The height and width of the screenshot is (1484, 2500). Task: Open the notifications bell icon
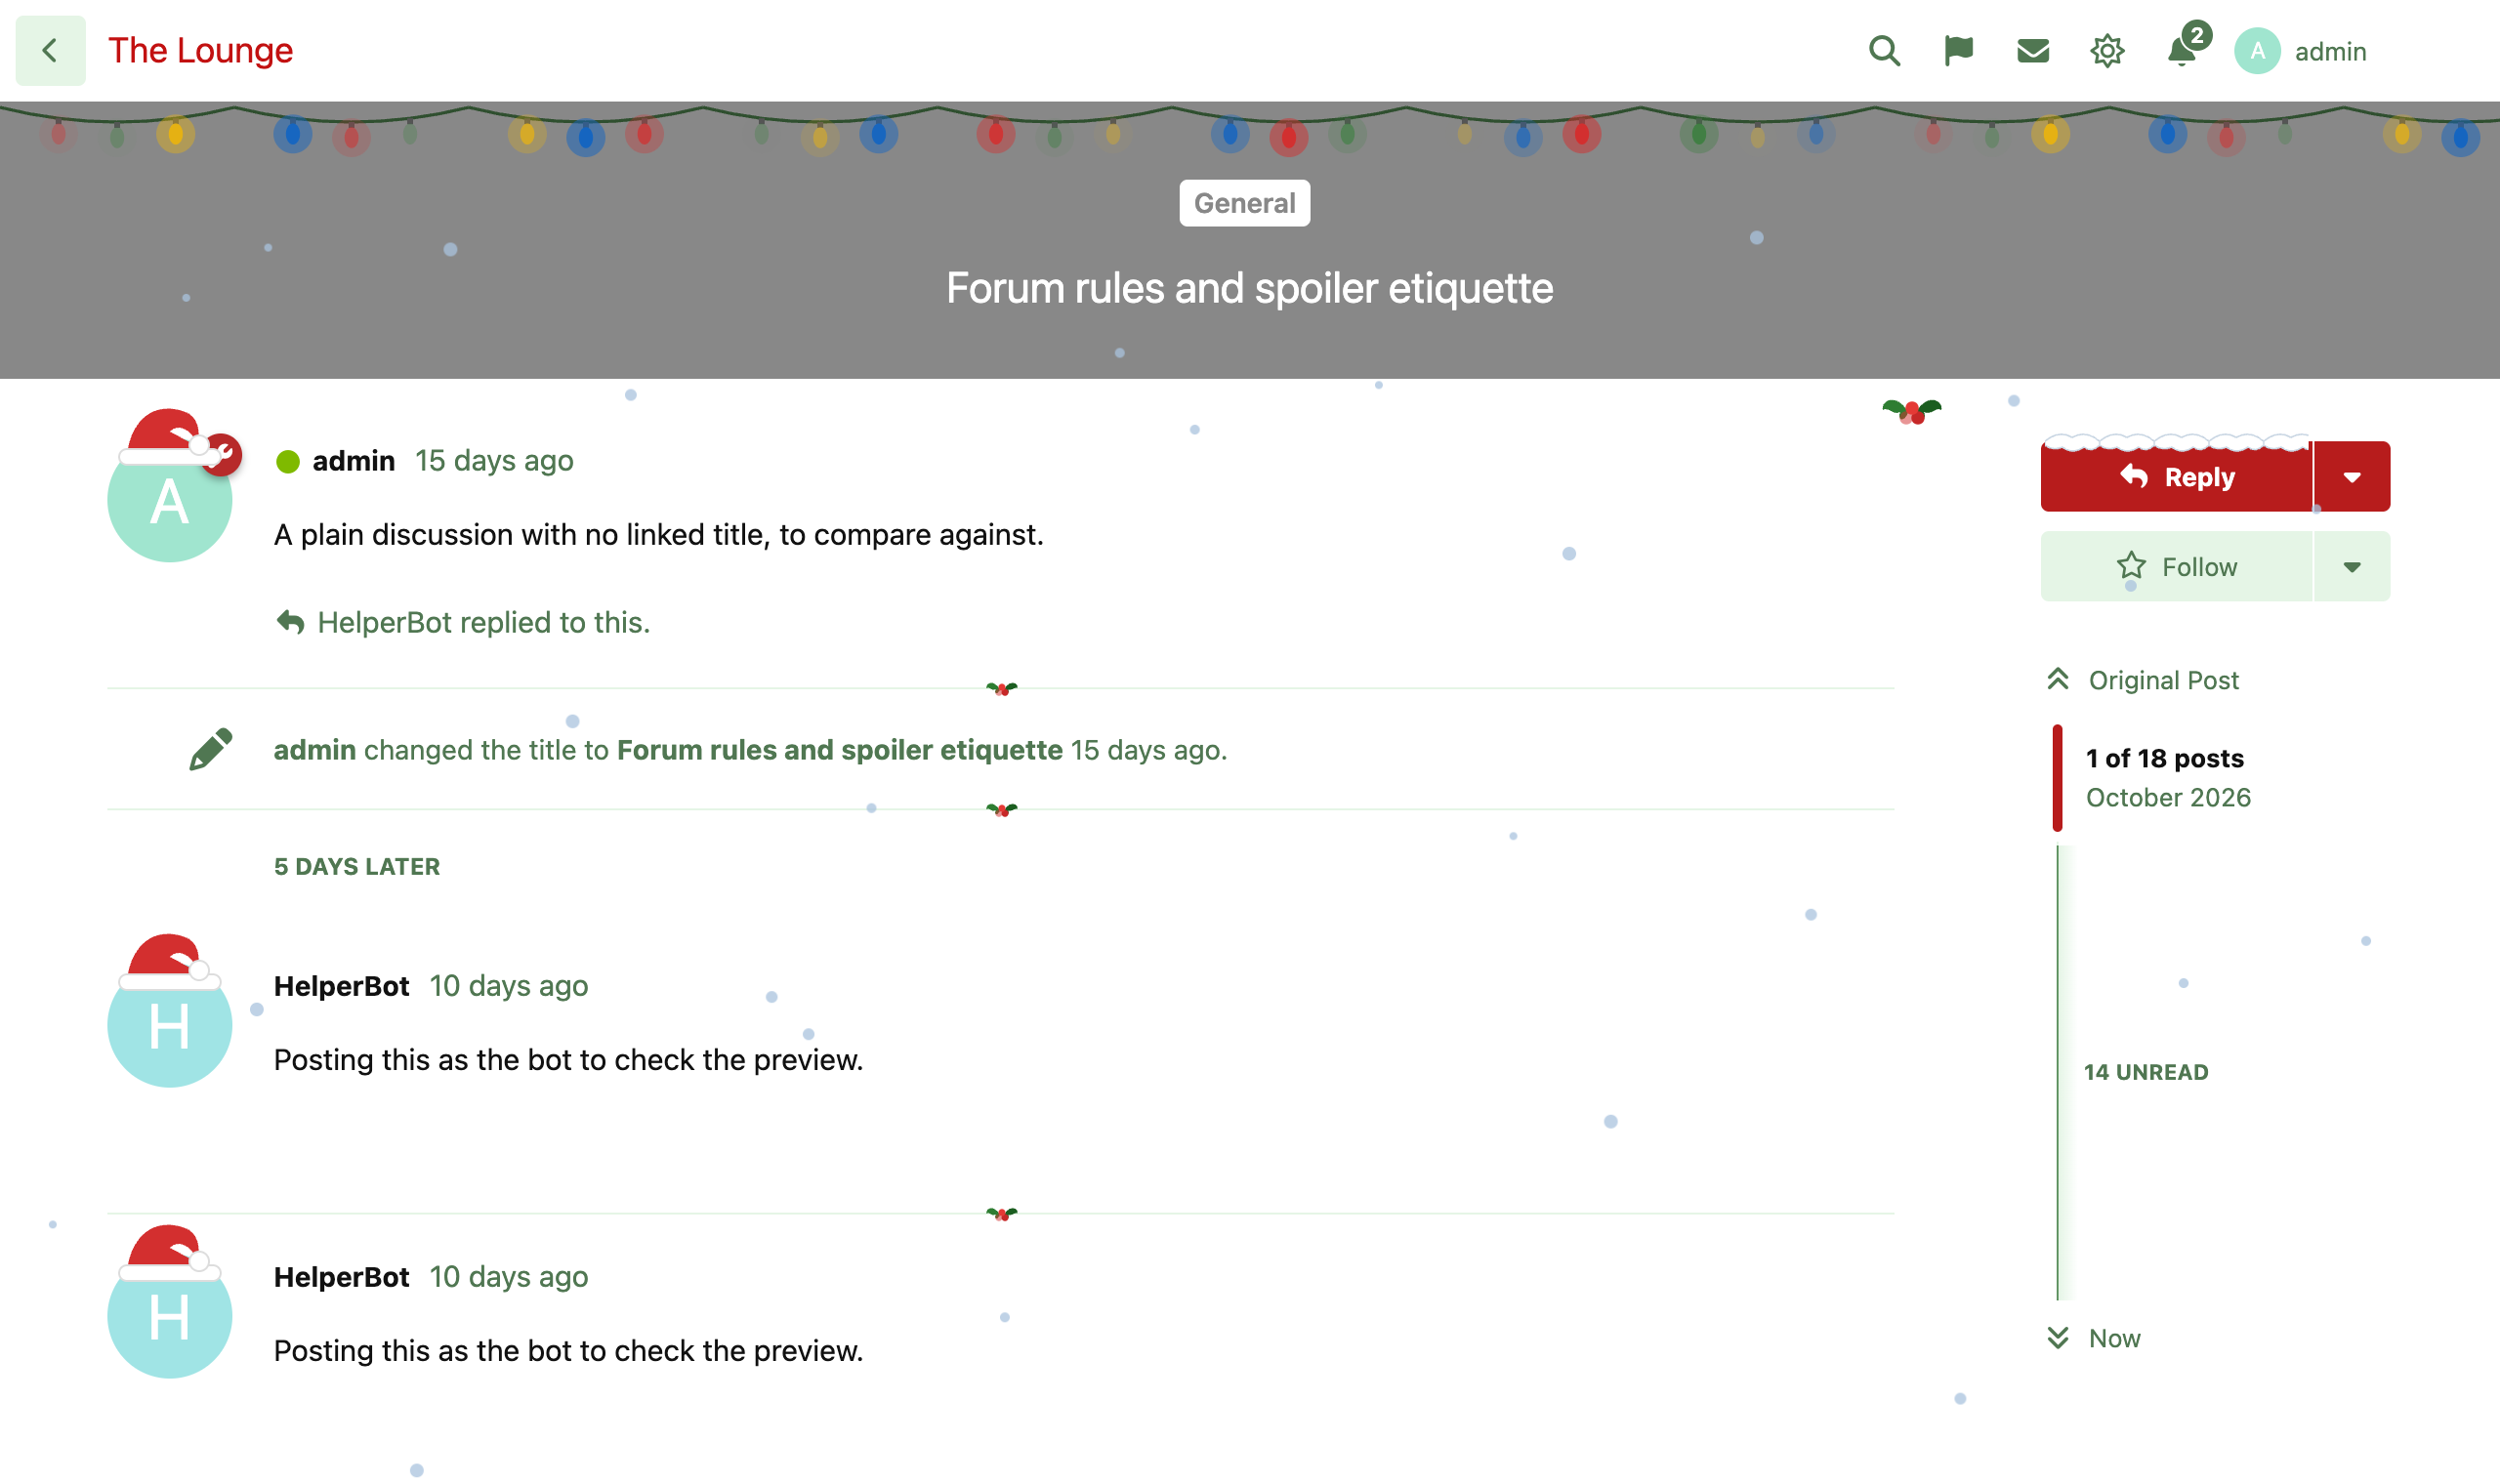coord(2181,50)
